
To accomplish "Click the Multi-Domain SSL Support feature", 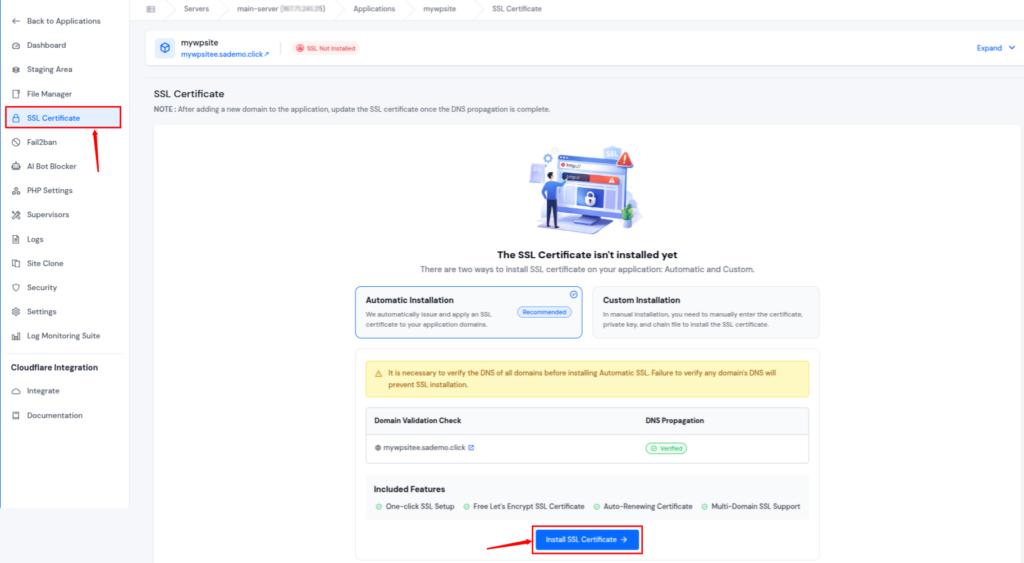I will tap(750, 506).
